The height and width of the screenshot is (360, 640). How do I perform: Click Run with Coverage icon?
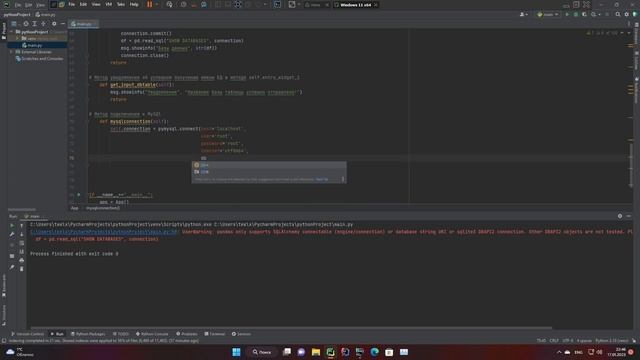pos(584,14)
